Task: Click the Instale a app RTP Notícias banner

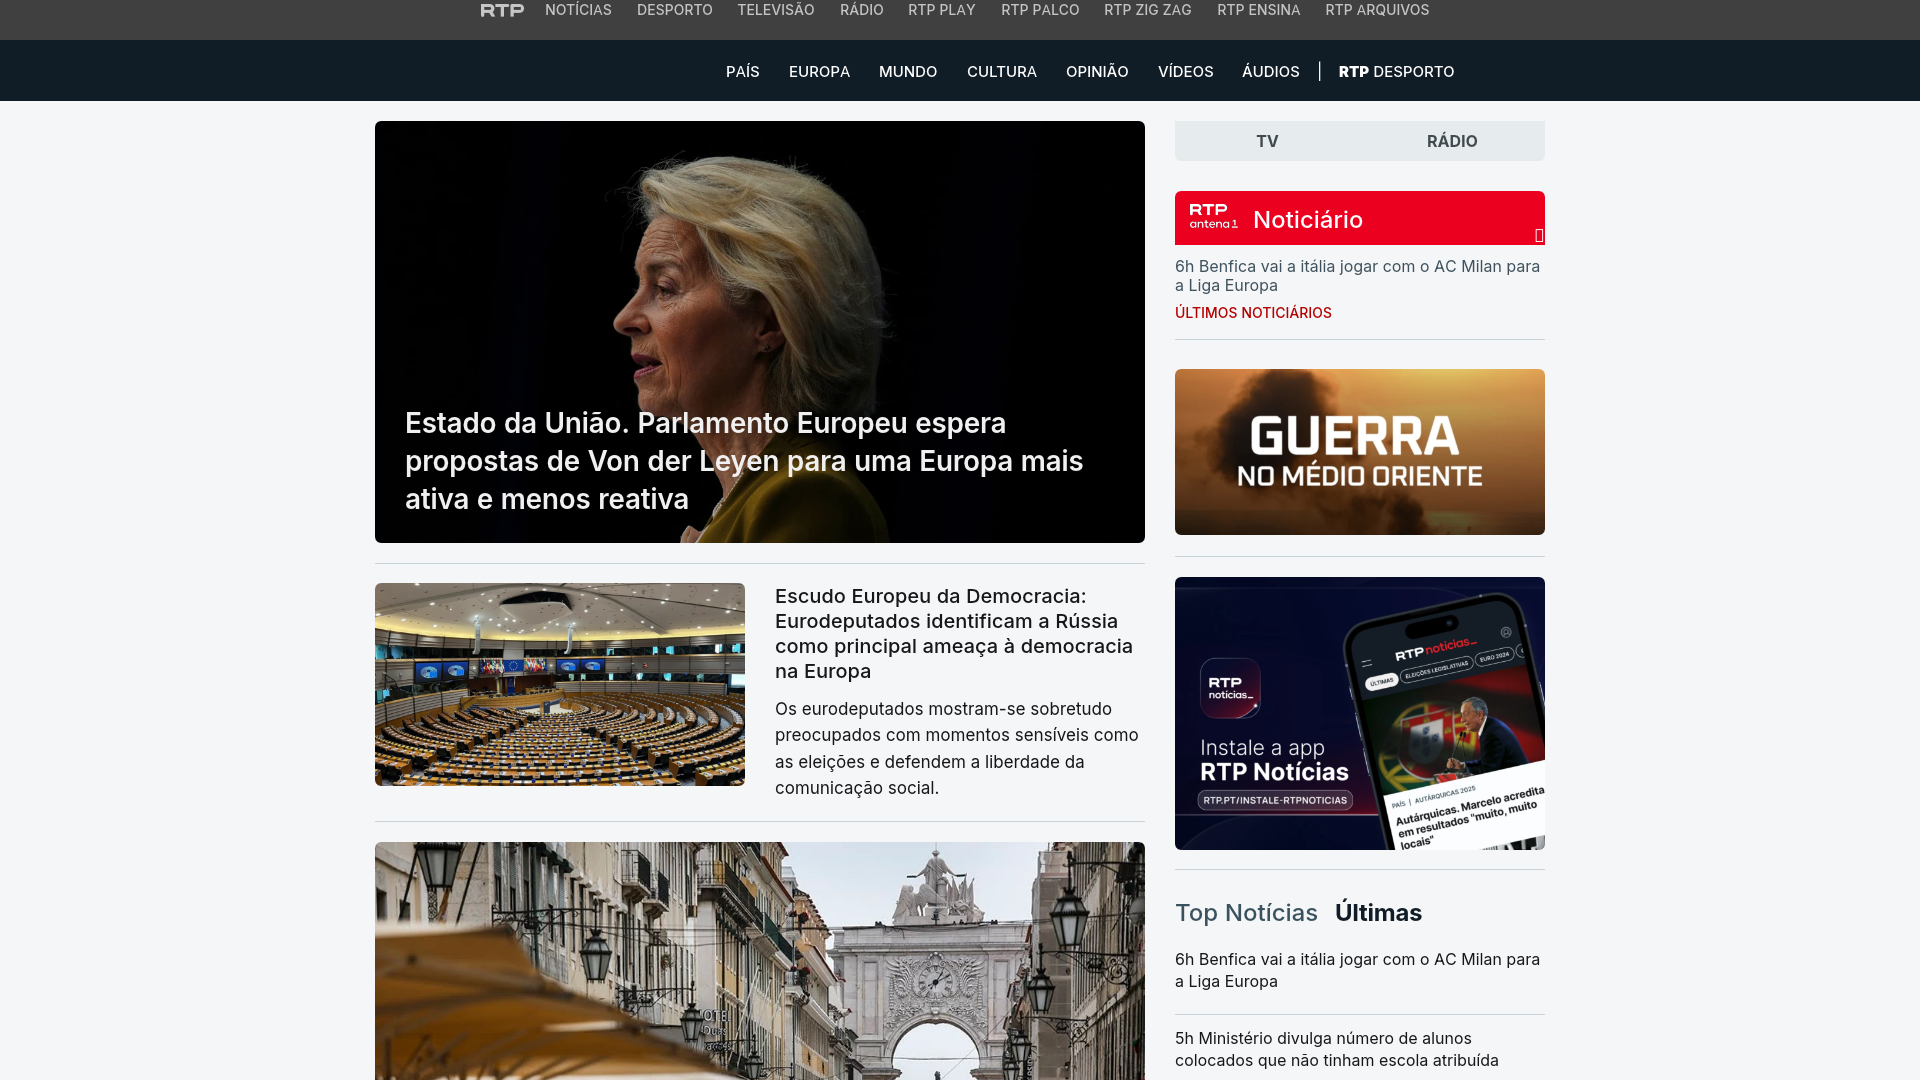Action: 1360,713
